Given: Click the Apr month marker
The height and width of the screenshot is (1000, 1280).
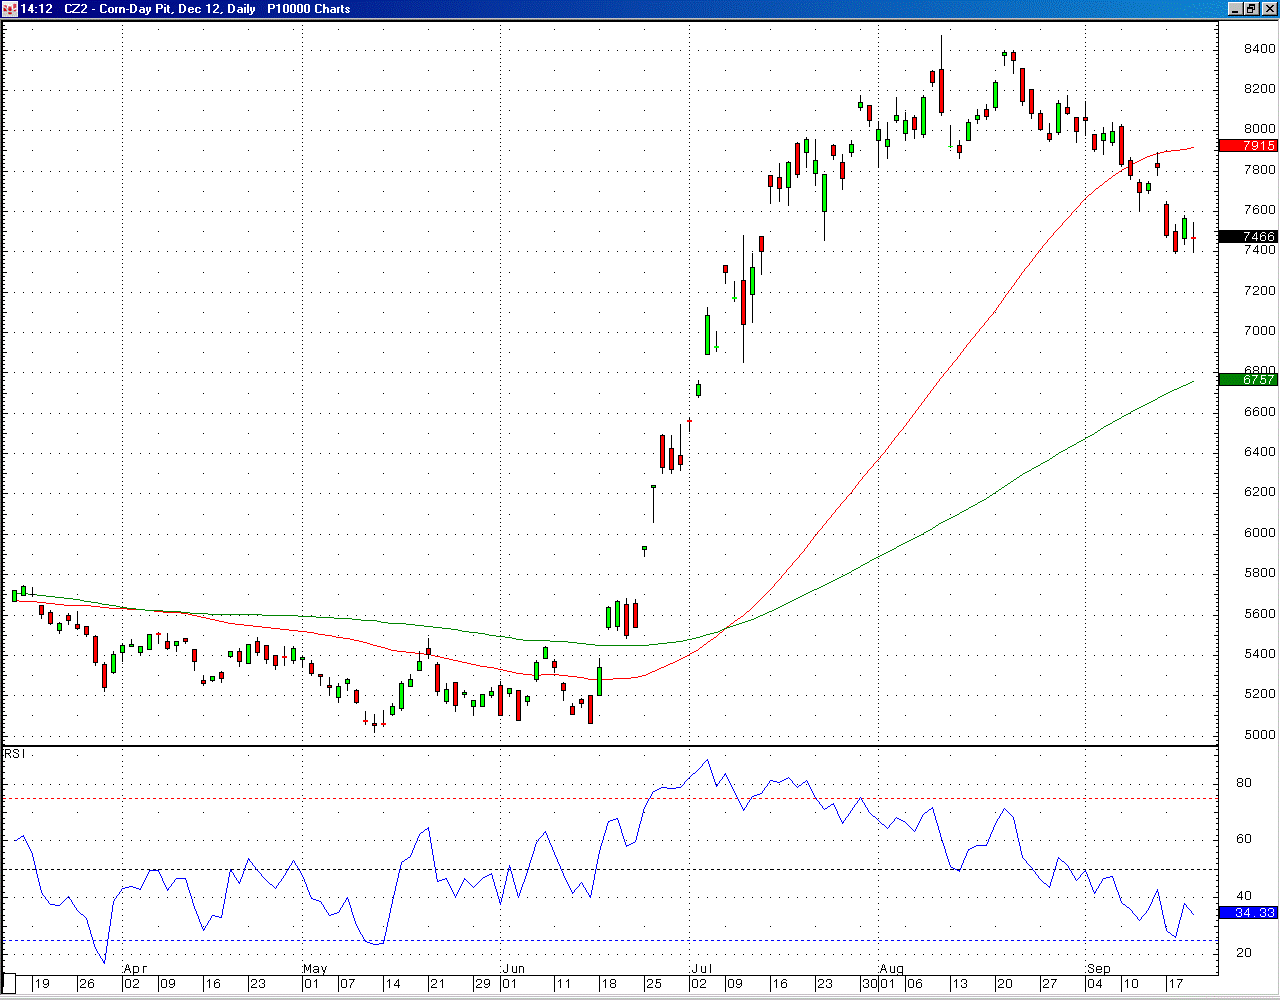Looking at the screenshot, I should (135, 968).
